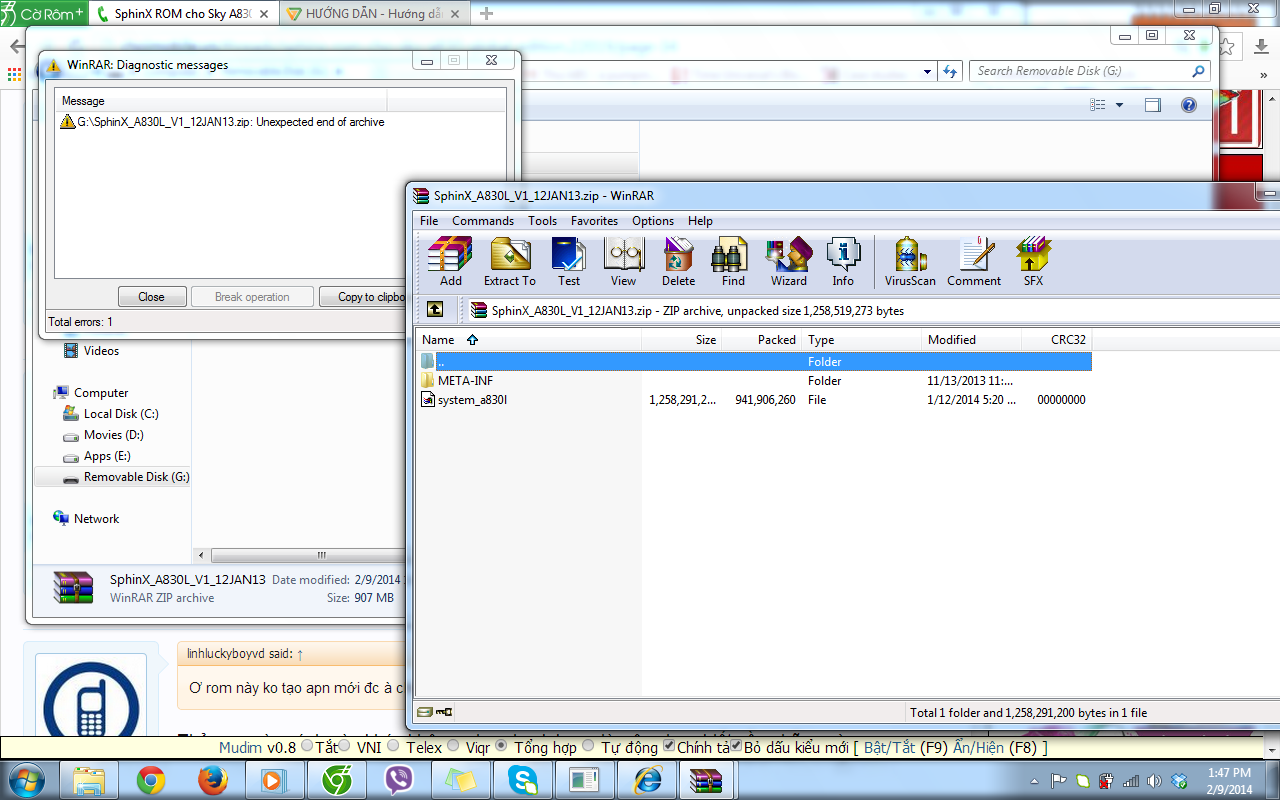1280x800 pixels.
Task: Click the SFX toolbar icon
Action: coord(1033,262)
